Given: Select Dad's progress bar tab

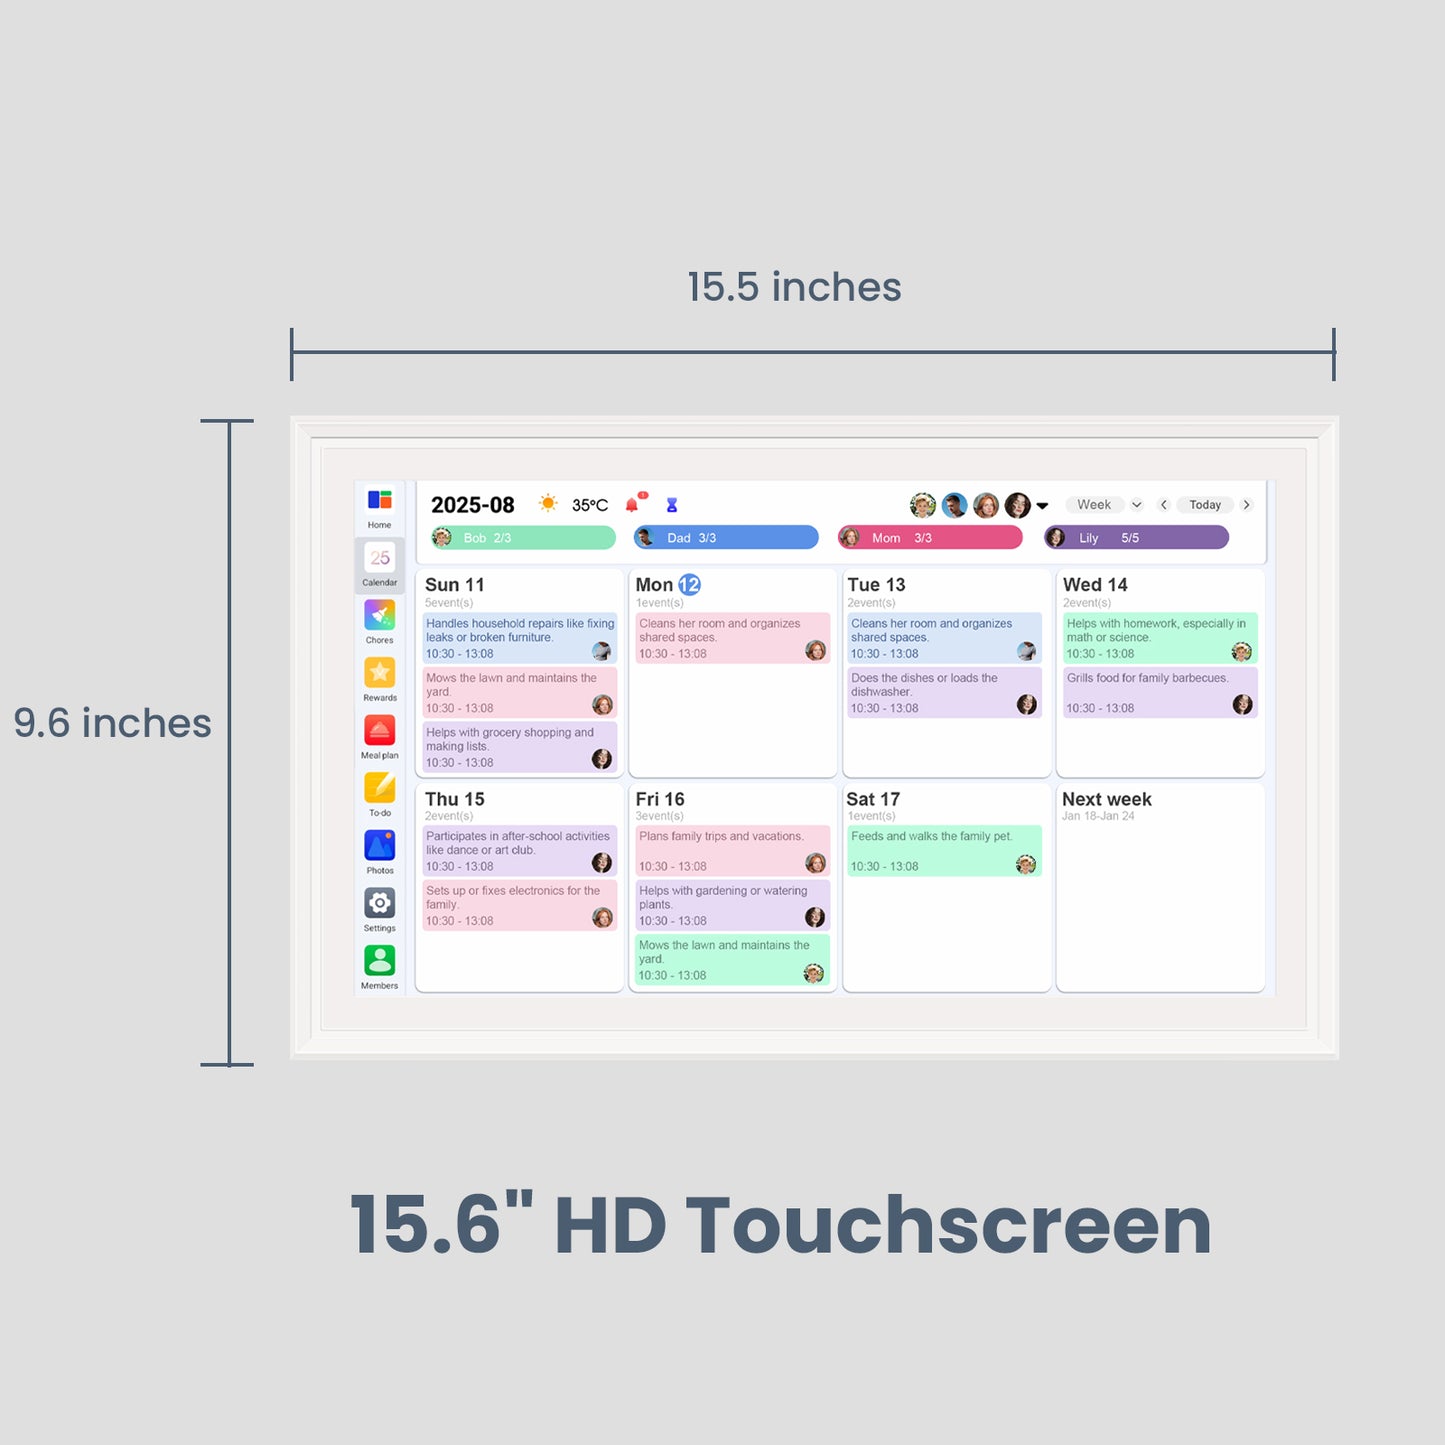Looking at the screenshot, I should 725,537.
